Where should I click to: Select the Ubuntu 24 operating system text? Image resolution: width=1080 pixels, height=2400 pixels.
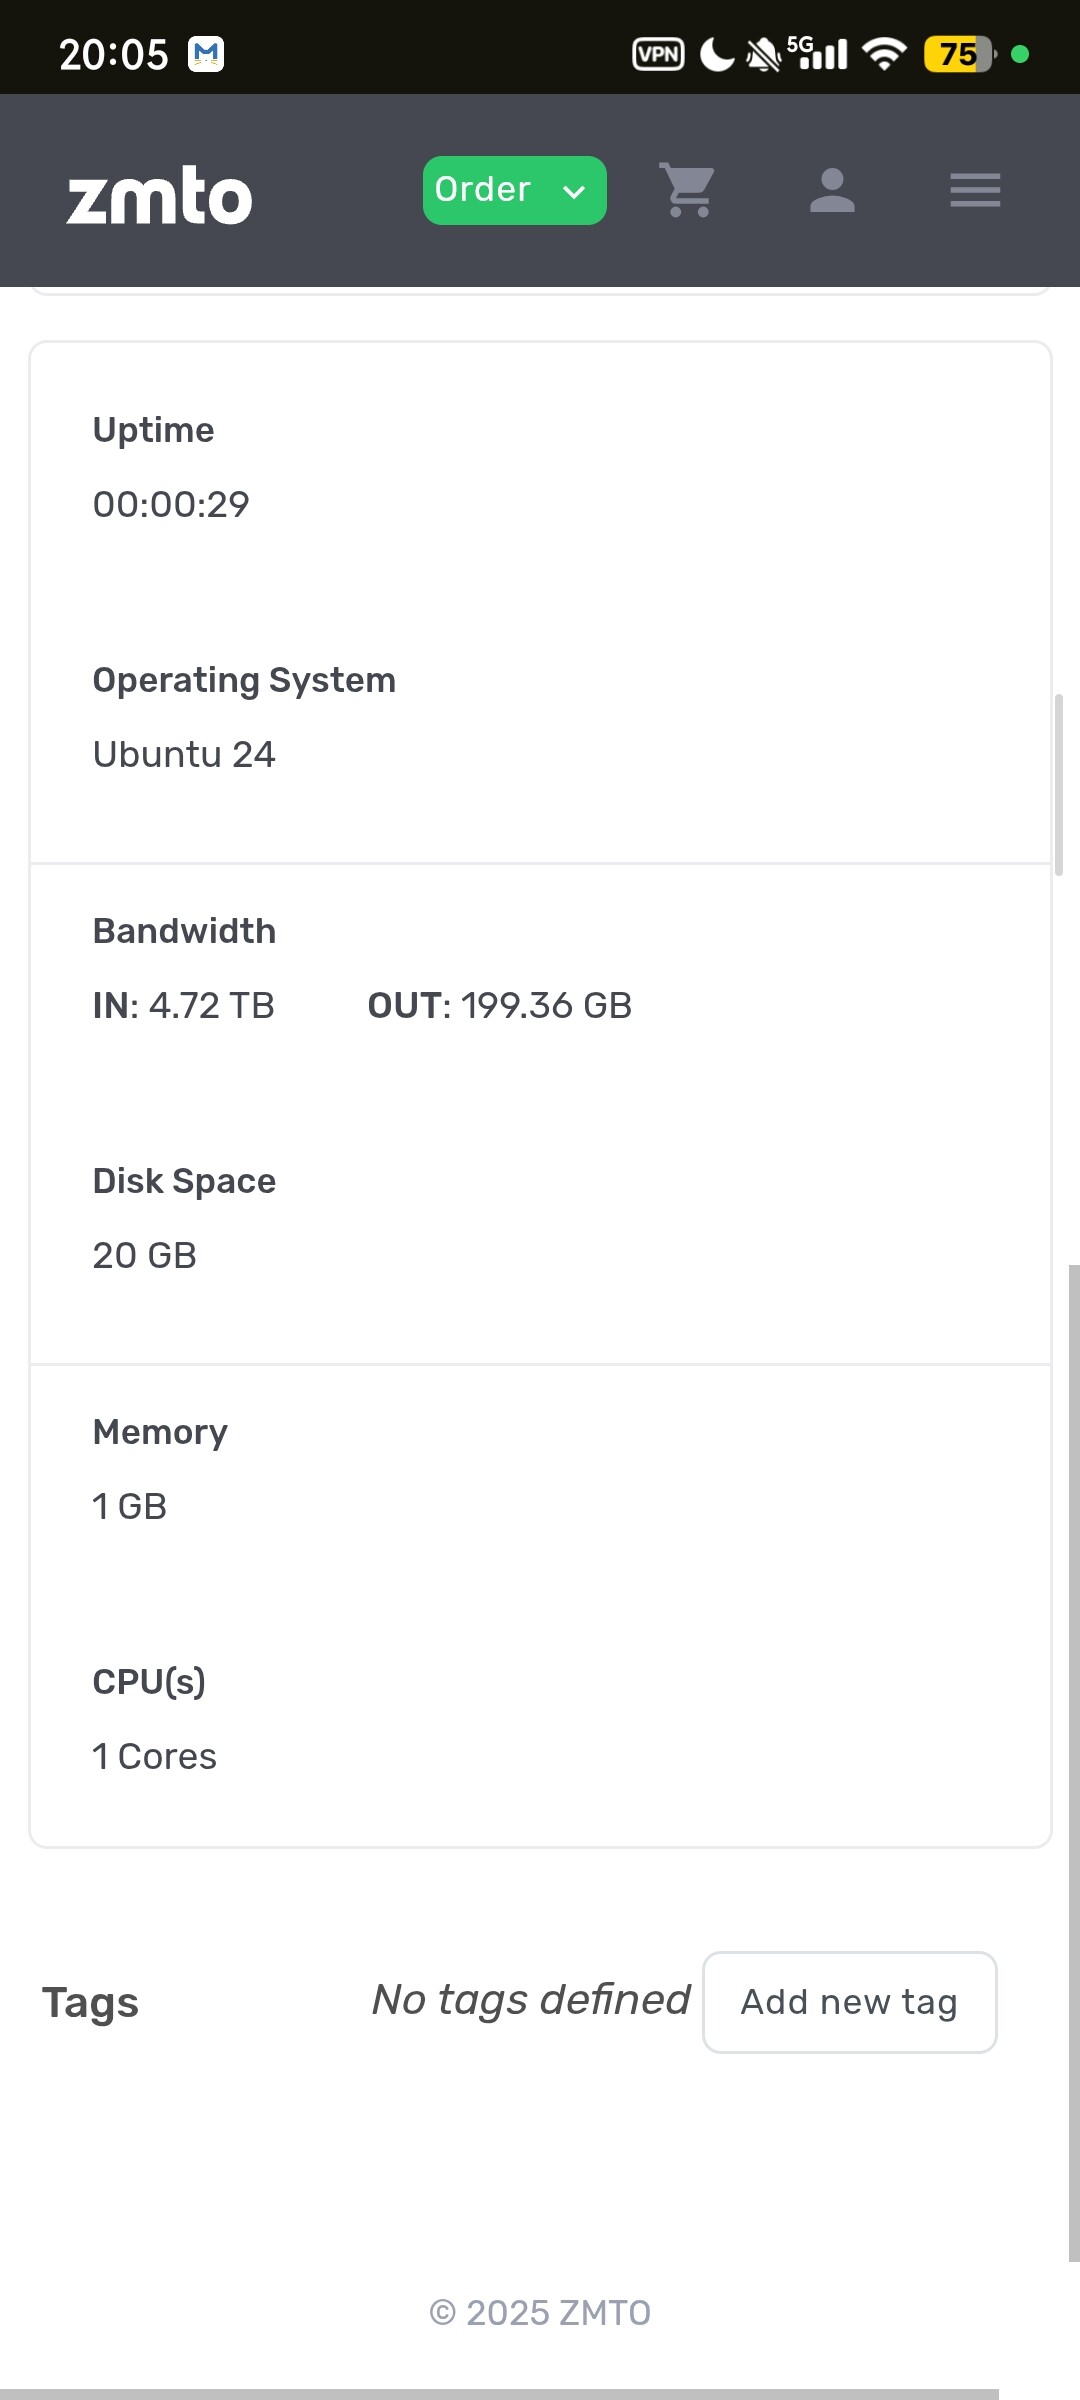pos(184,754)
